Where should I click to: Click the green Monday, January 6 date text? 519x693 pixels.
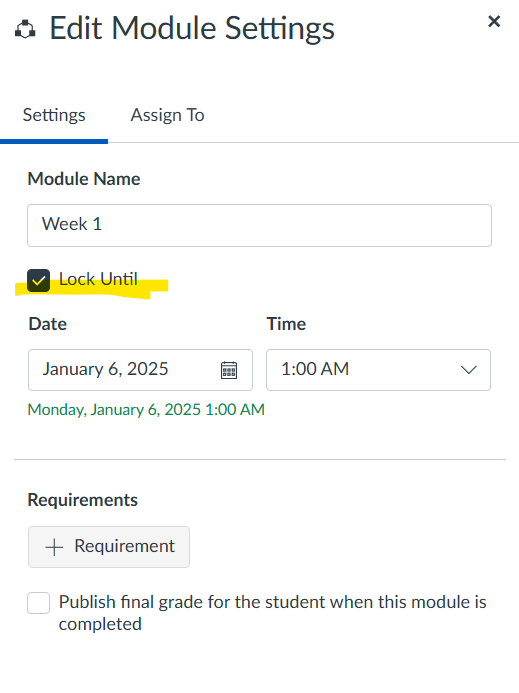click(x=146, y=410)
